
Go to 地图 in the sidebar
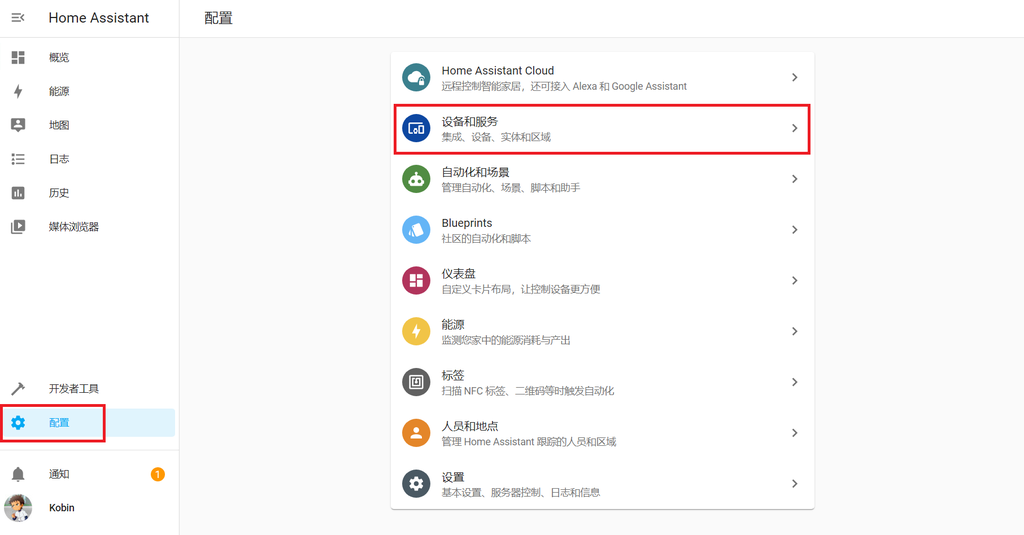click(x=59, y=125)
